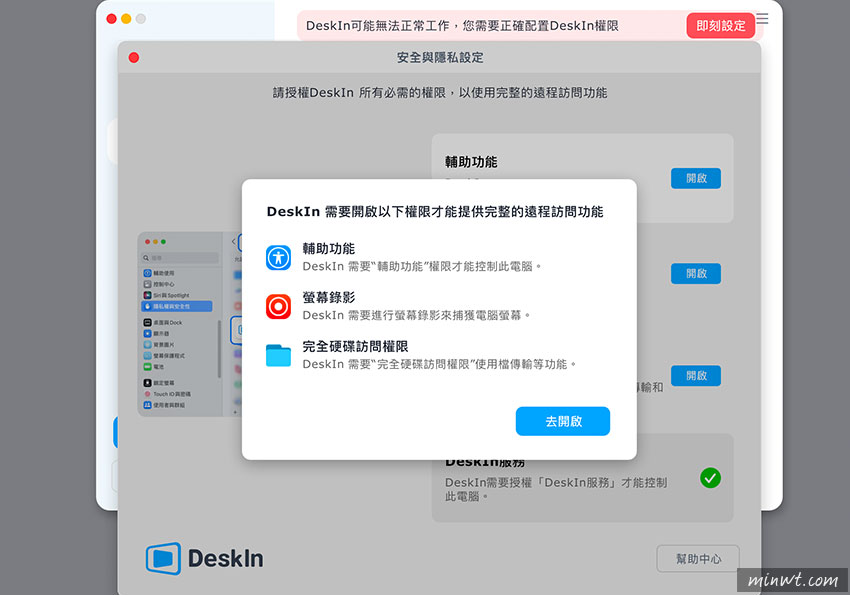Click the middle 開啟 button on the right
Viewport: 850px width, 595px height.
pyautogui.click(x=696, y=273)
